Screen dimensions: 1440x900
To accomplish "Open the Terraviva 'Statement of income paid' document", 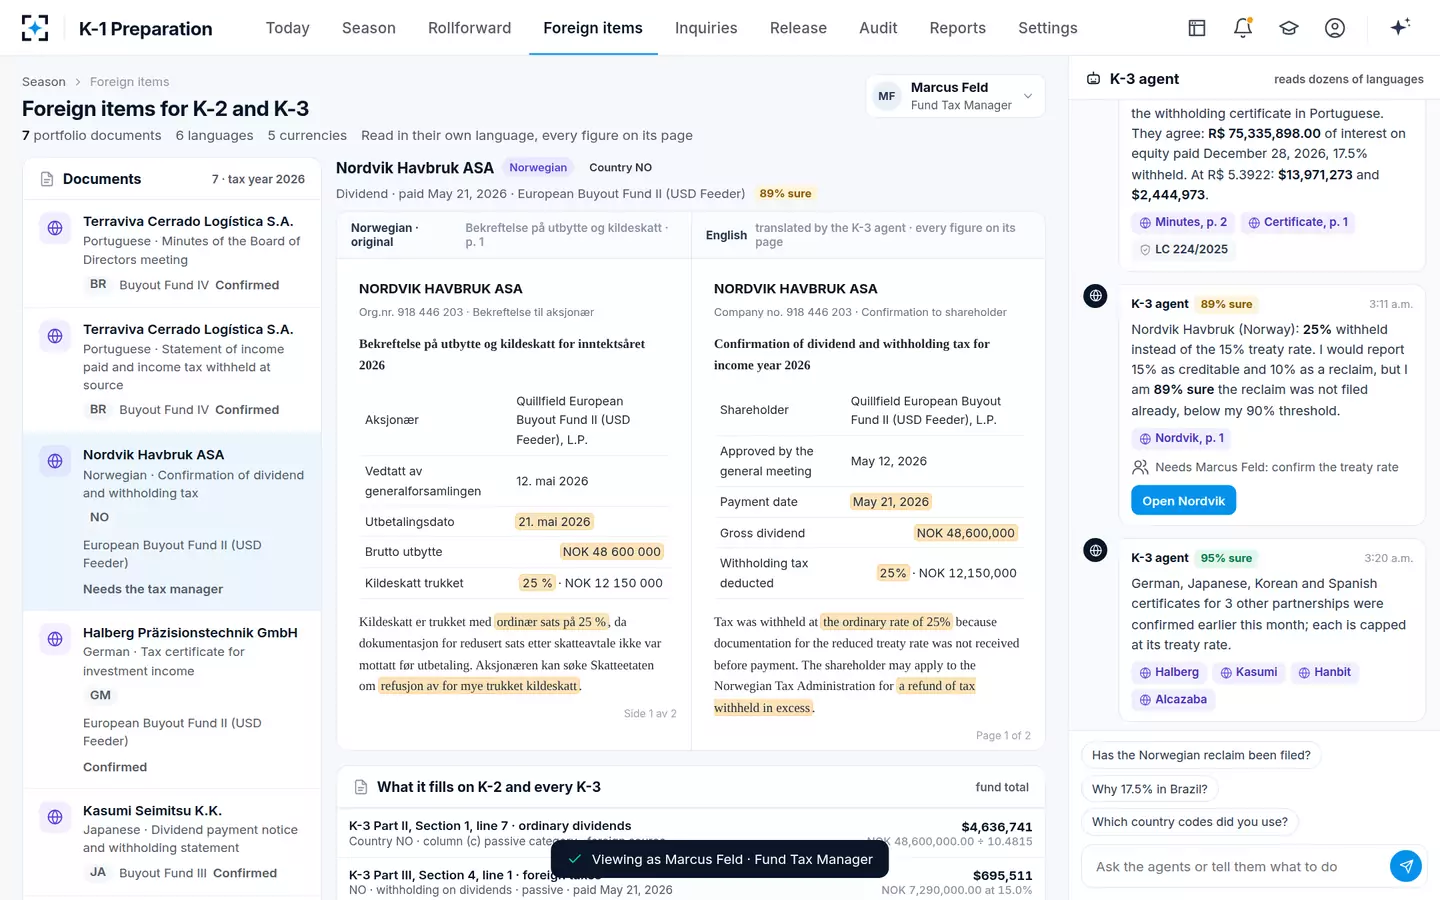I will tap(172, 369).
